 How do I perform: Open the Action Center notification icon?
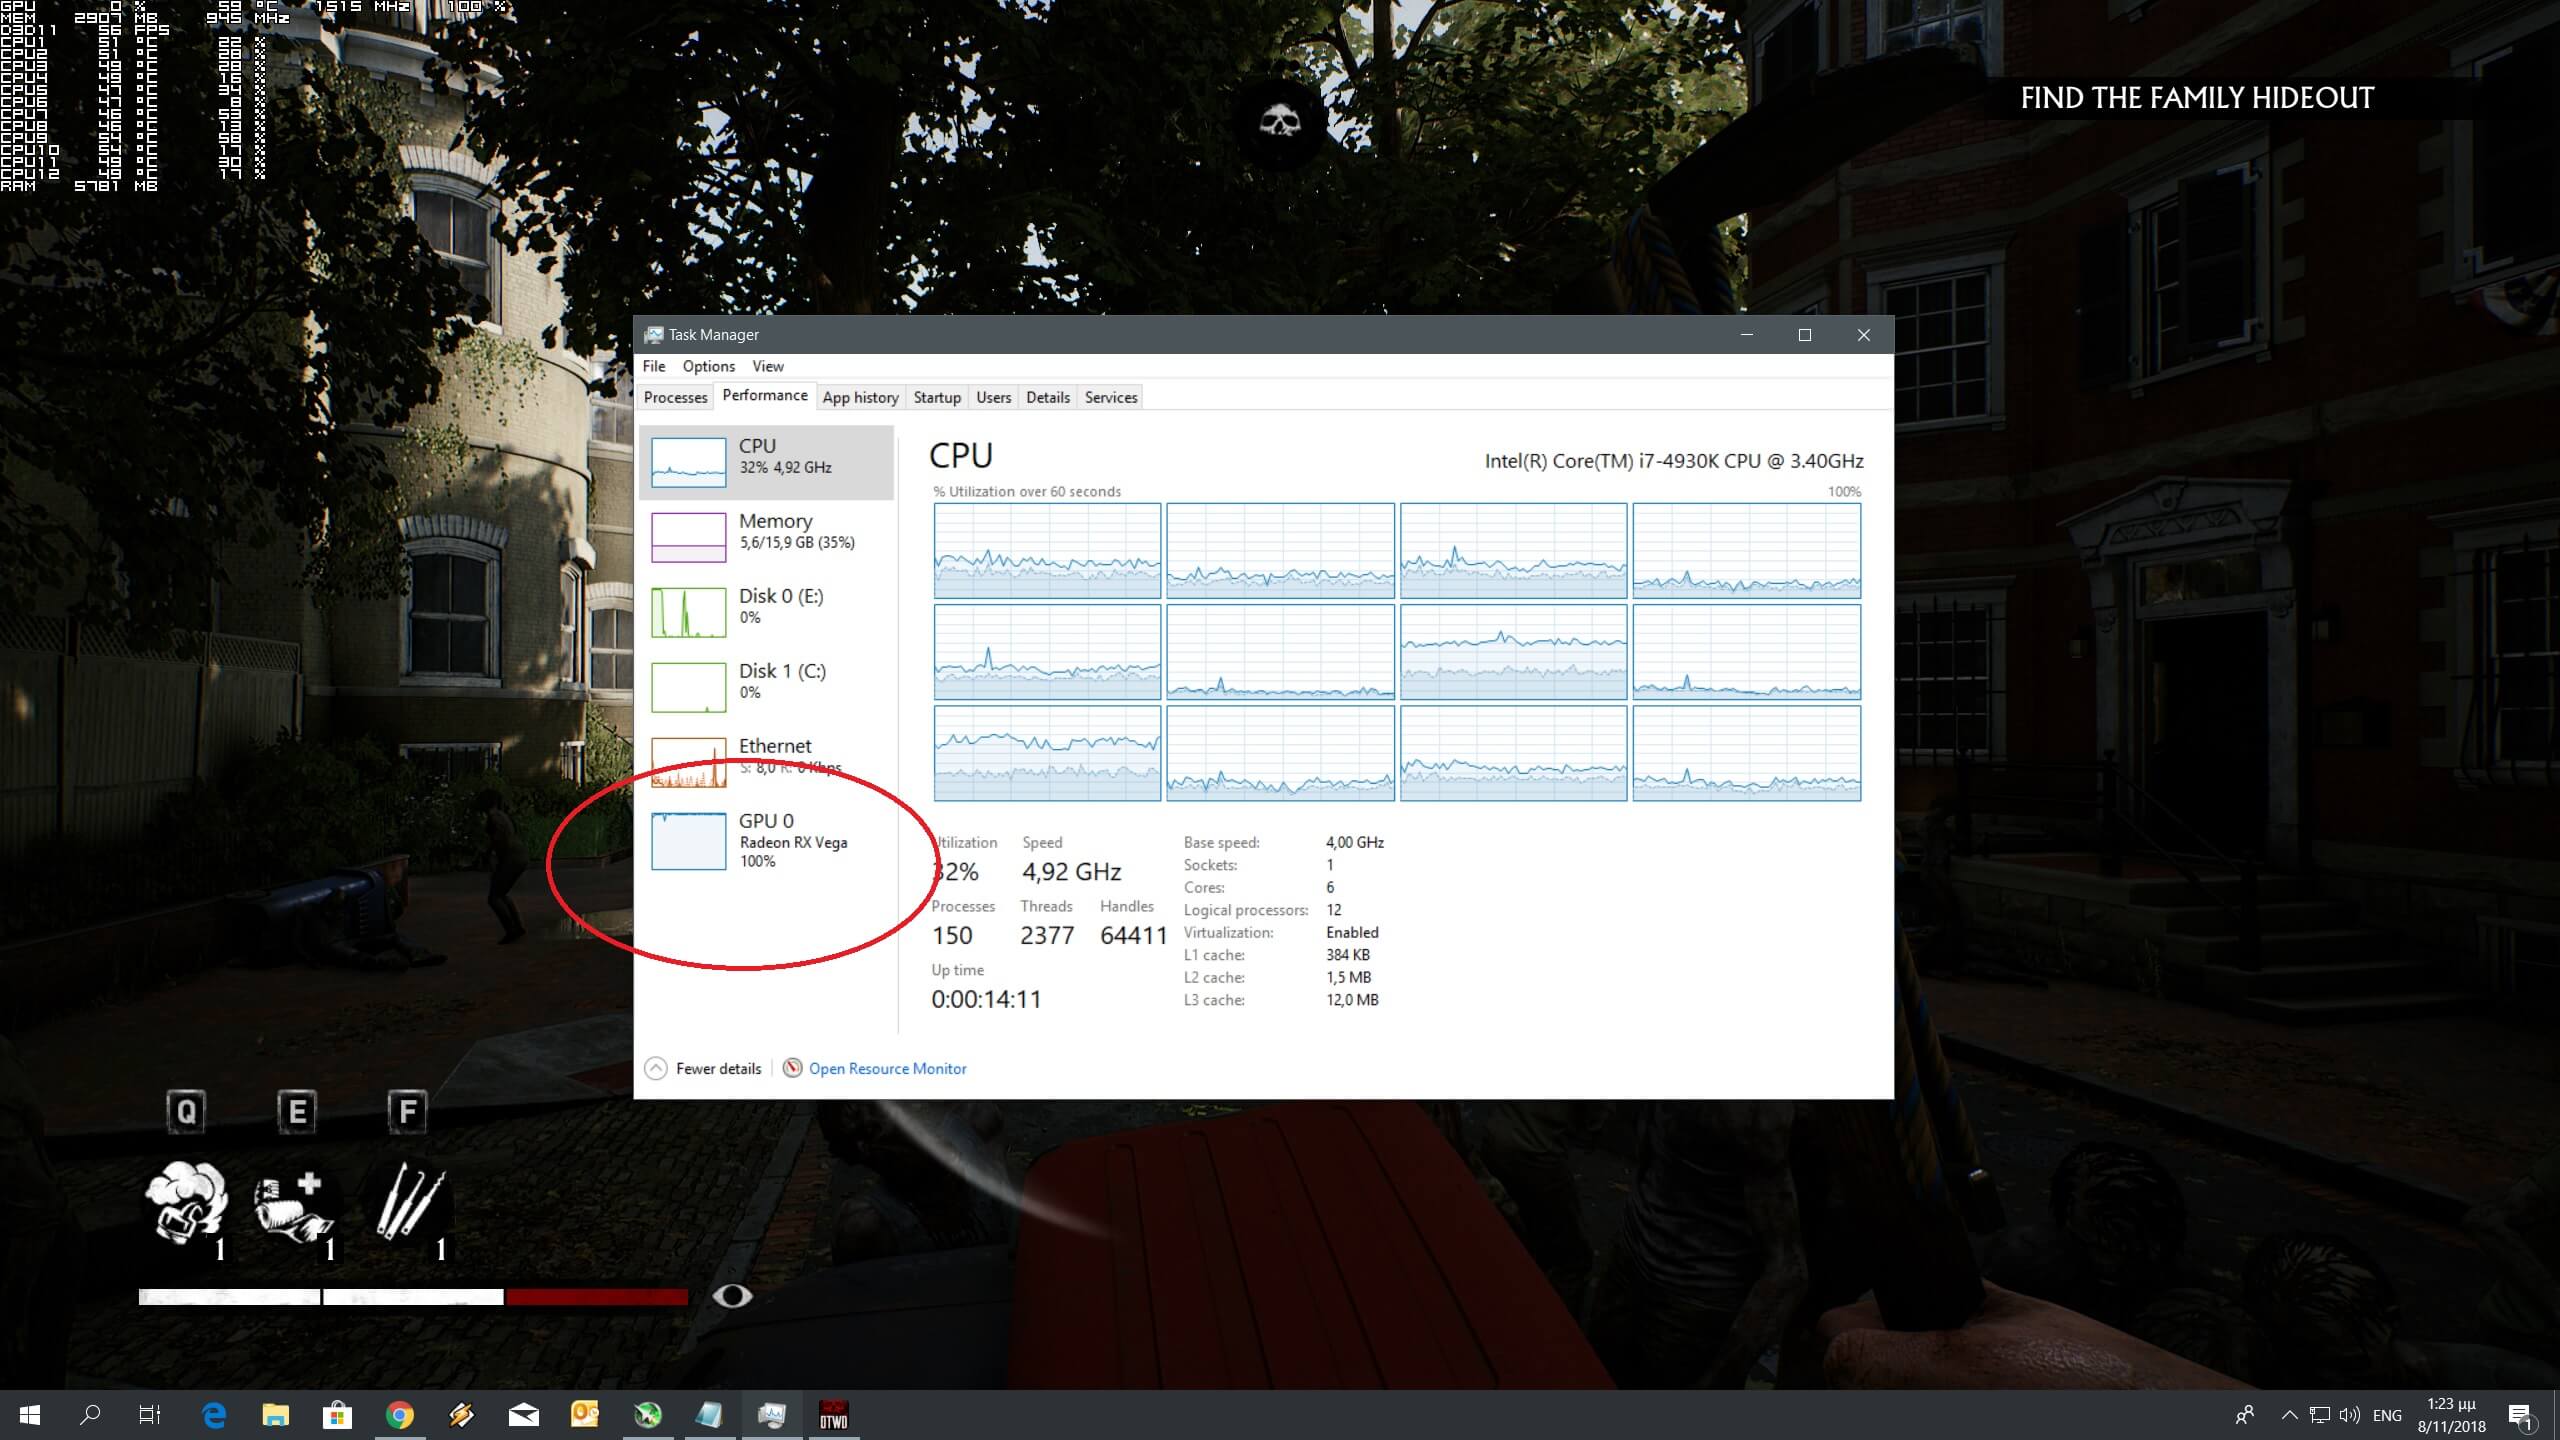[x=2520, y=1415]
